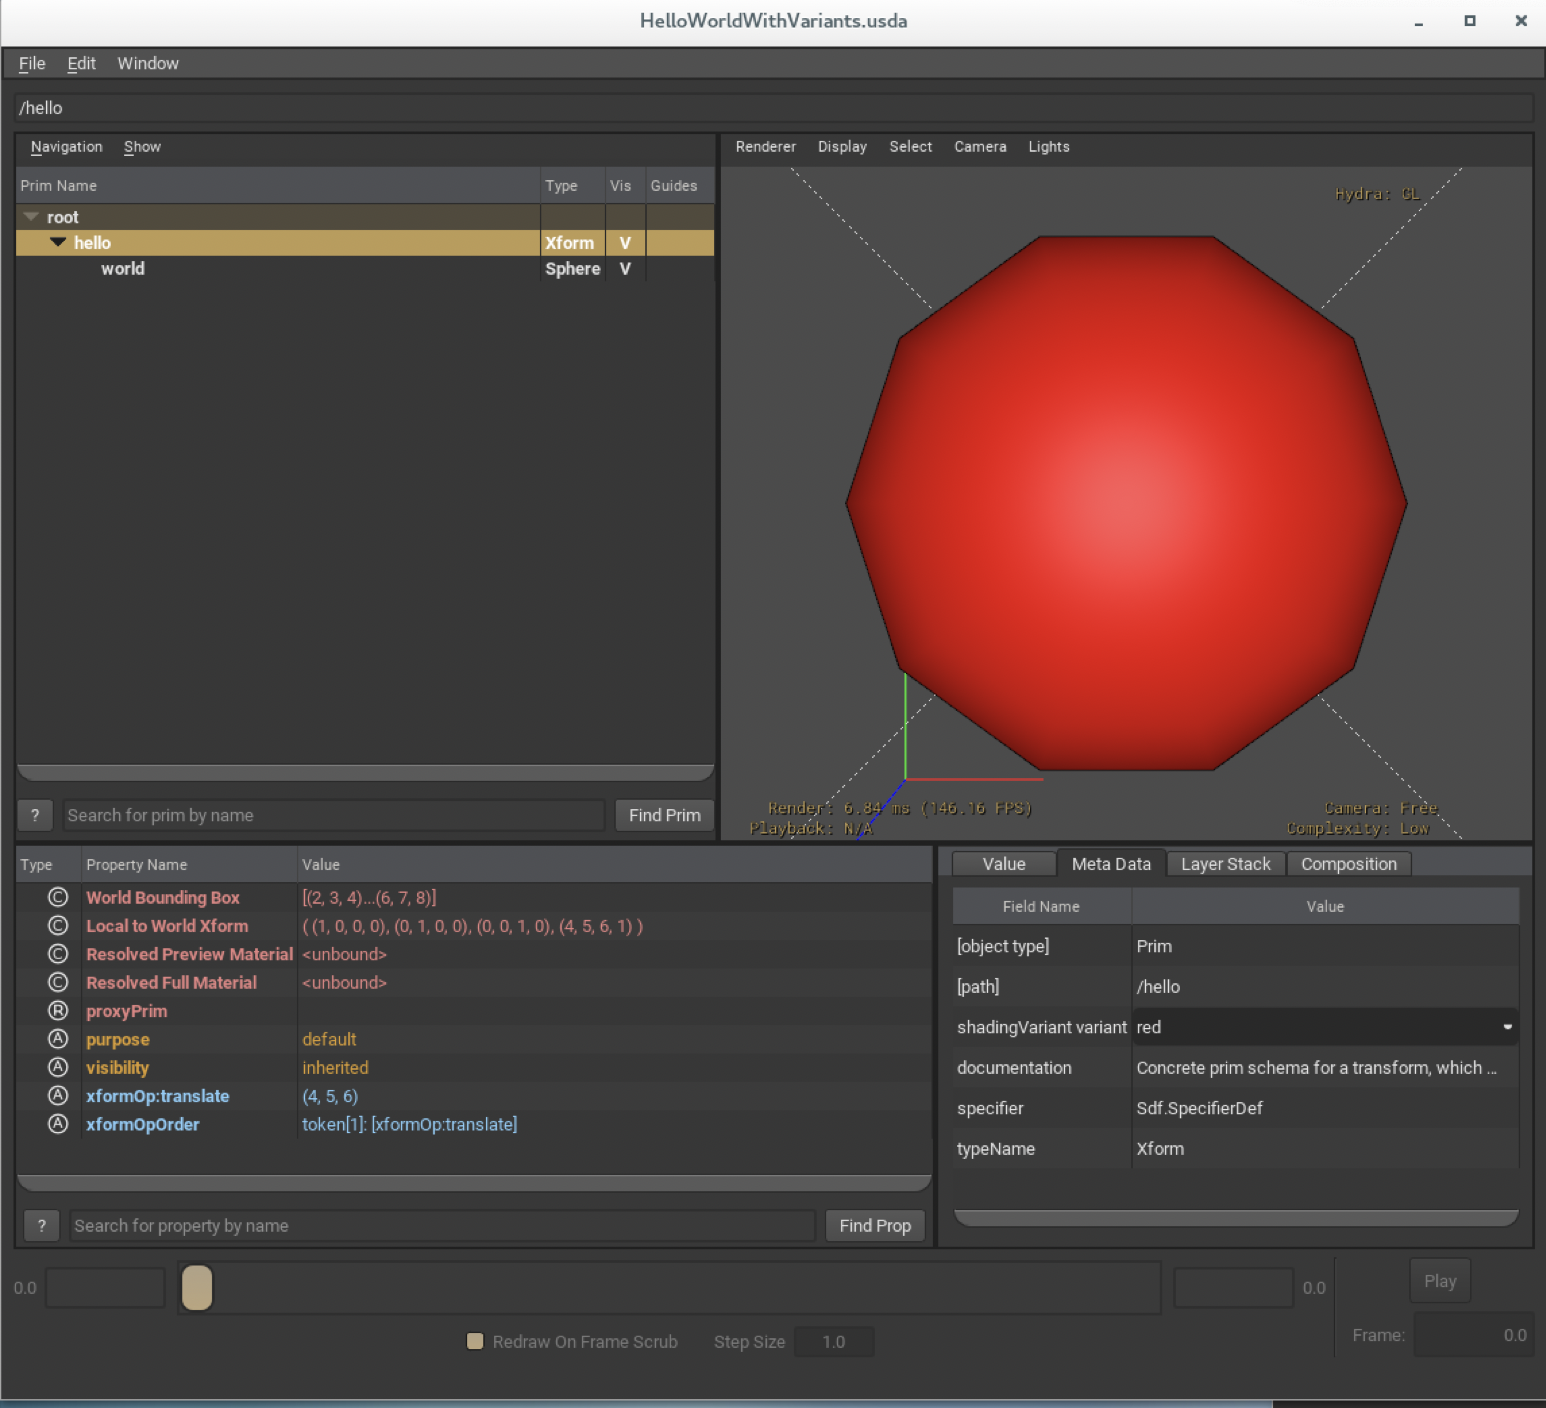
Task: Click the Frame number field
Action: point(1474,1335)
